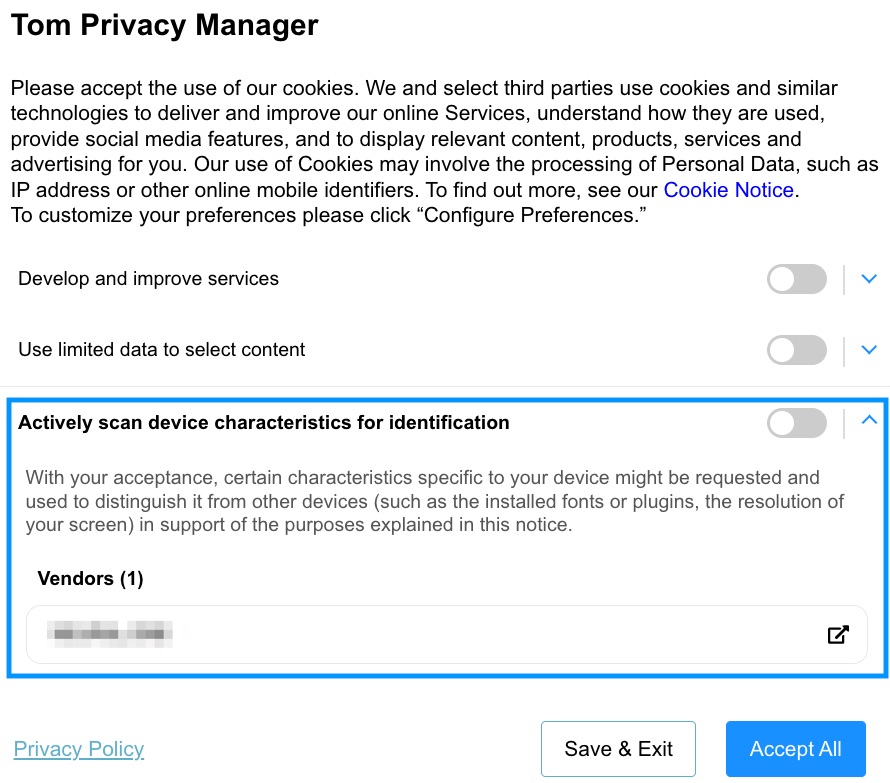Click the device characteristics description paragraph
890x783 pixels.
435,501
